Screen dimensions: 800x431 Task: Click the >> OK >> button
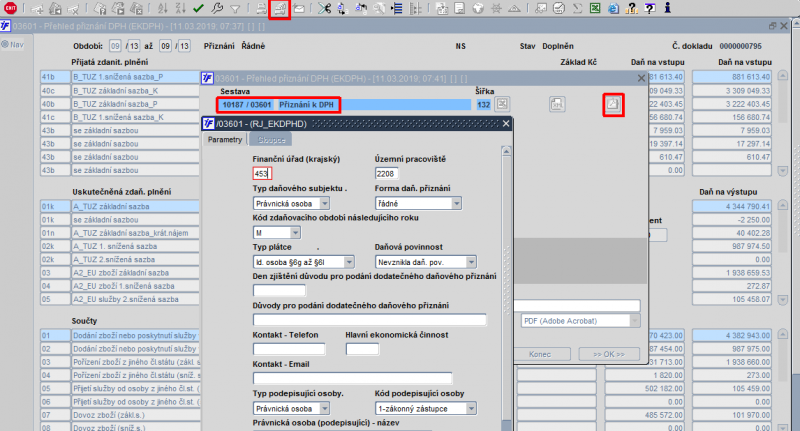(x=609, y=354)
